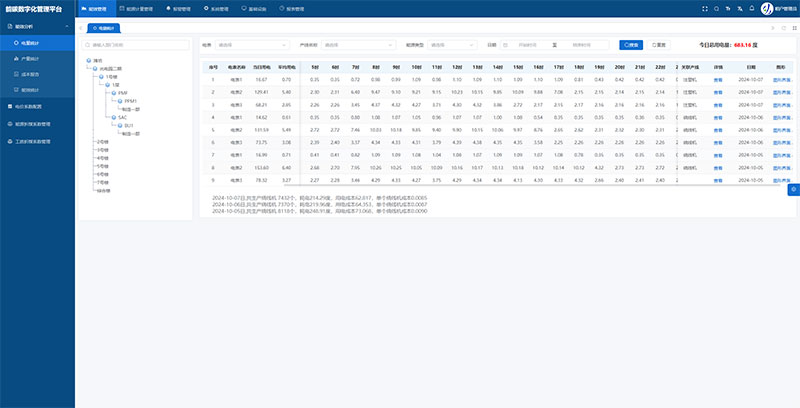
Task: Click the 重置 reset button
Action: [x=657, y=45]
